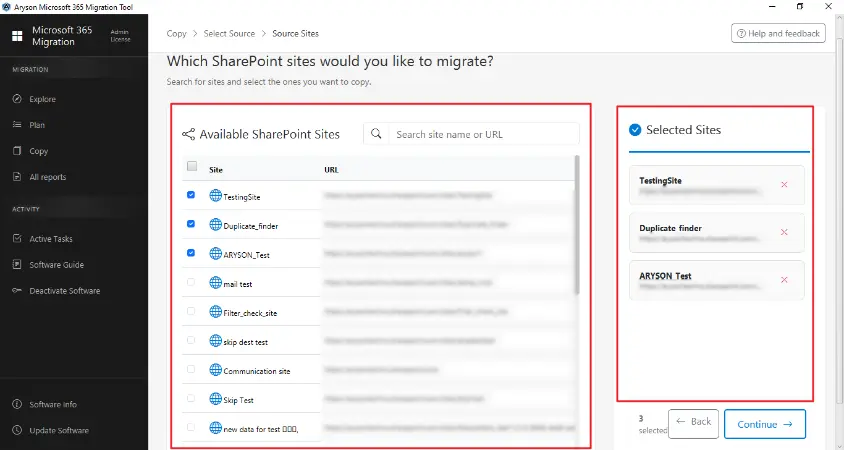The width and height of the screenshot is (844, 450).
Task: Click the globe icon for Filter_check_site
Action: [x=215, y=312]
